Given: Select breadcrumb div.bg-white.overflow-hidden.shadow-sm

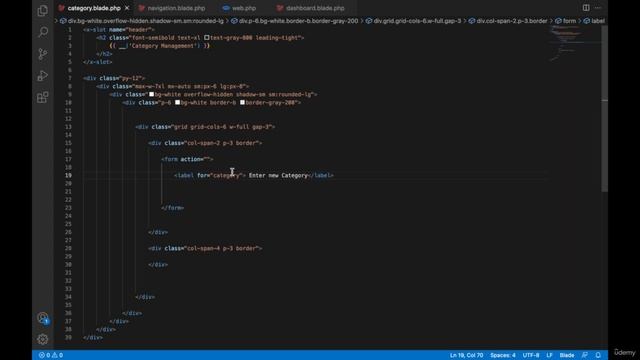Looking at the screenshot, I should [141, 21].
